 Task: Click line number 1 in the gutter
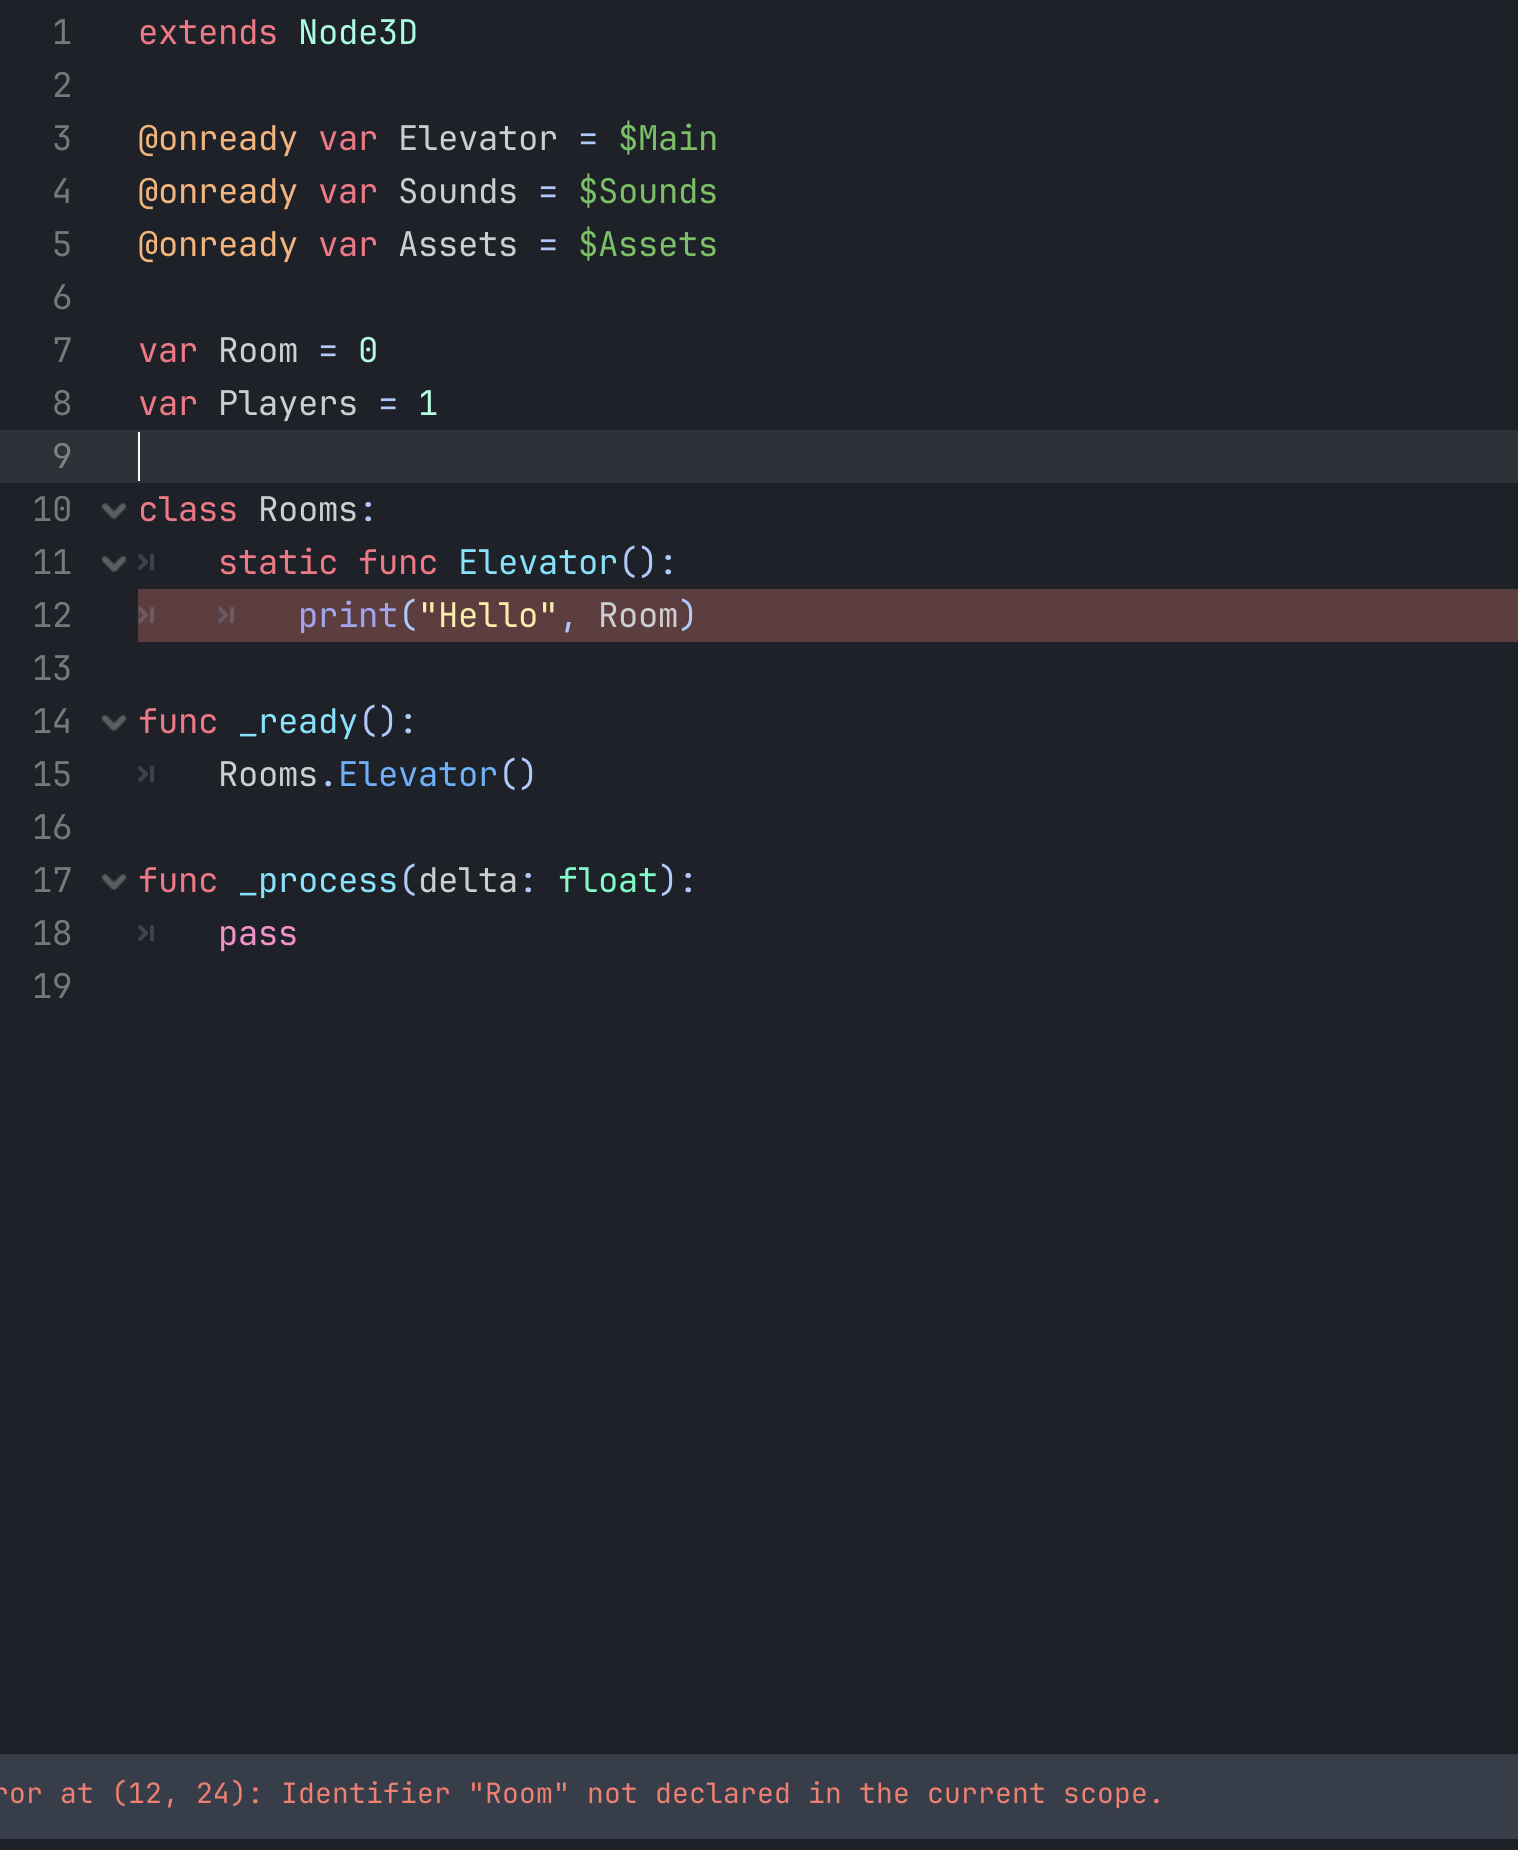tap(62, 33)
